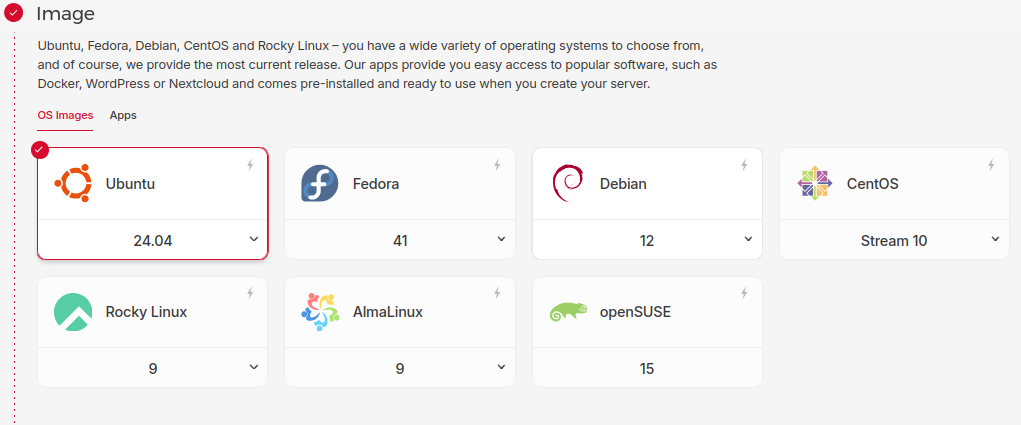Click the Fedora logo icon
Image resolution: width=1021 pixels, height=425 pixels.
[x=320, y=184]
